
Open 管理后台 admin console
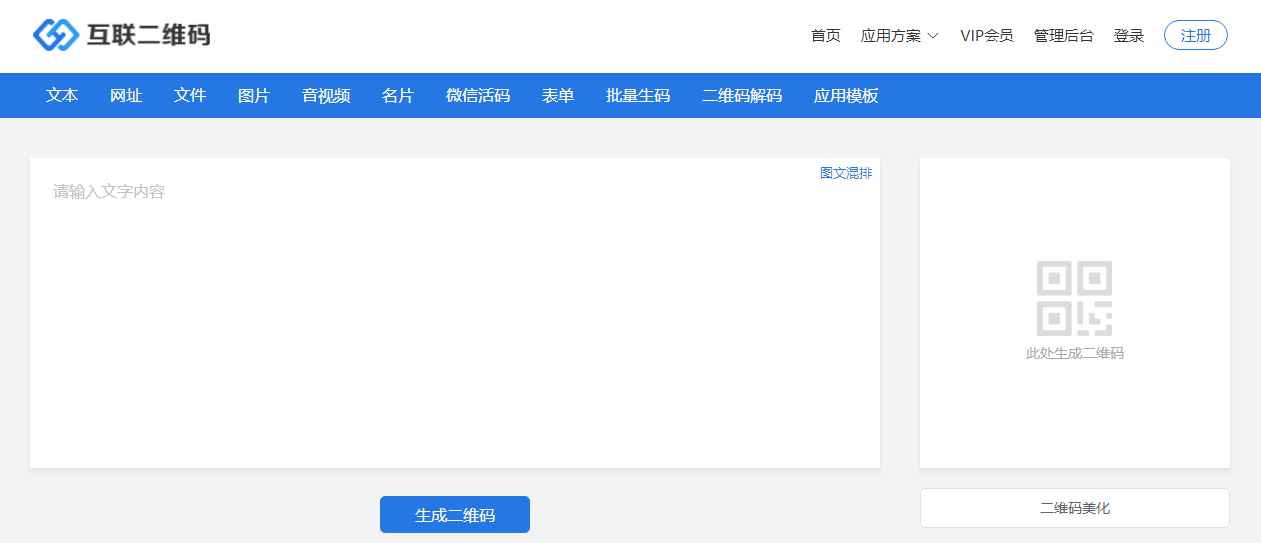click(1063, 36)
